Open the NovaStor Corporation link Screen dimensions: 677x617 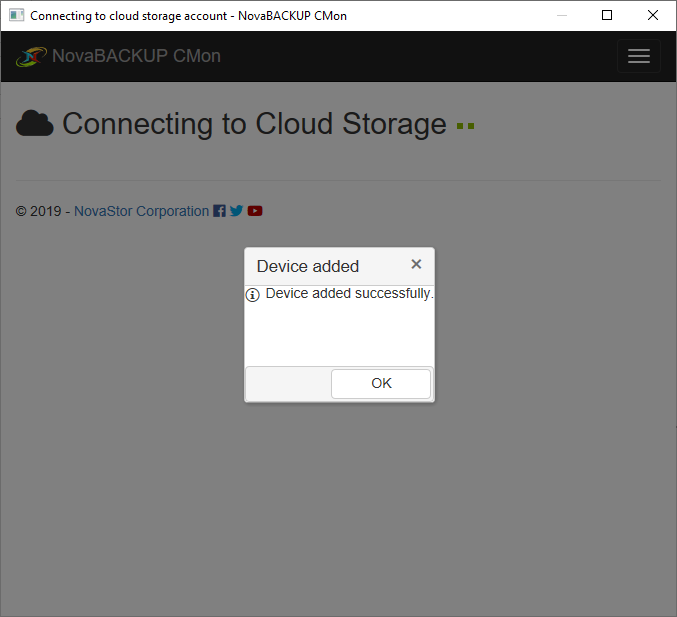142,211
